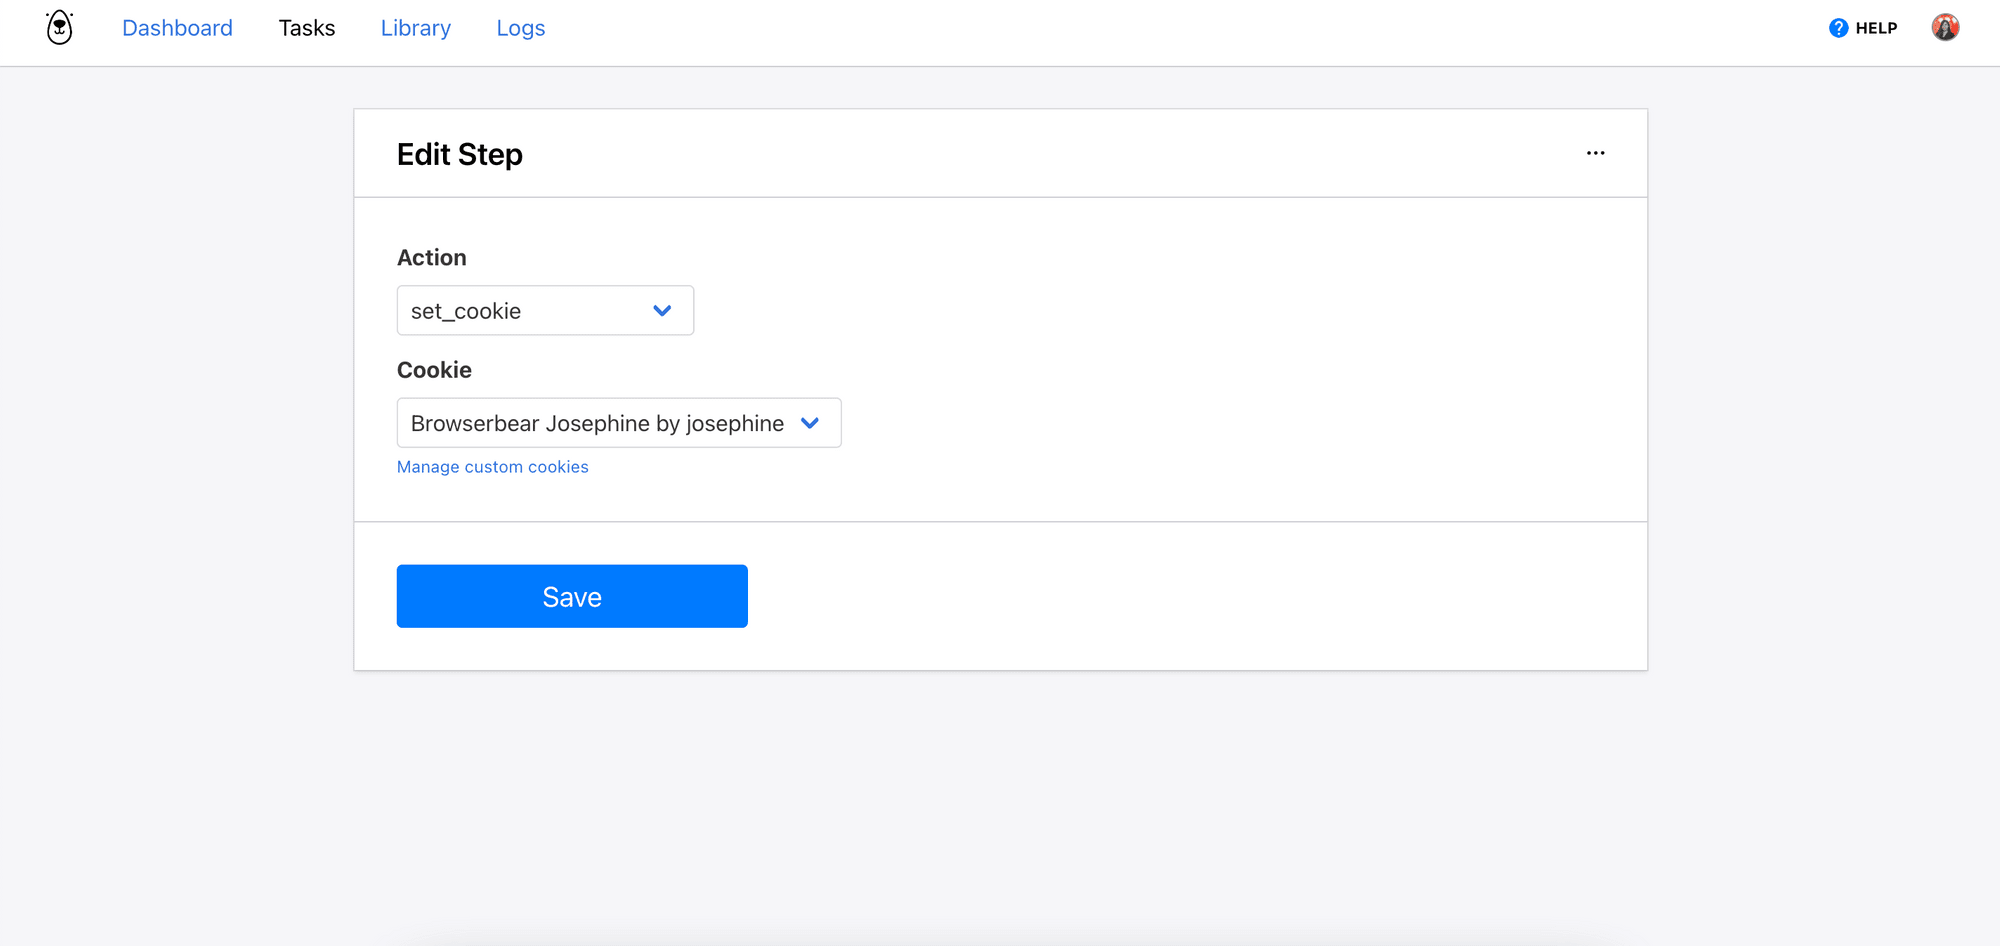
Task: Open the Action dropdown showing set_cookie
Action: click(x=545, y=310)
